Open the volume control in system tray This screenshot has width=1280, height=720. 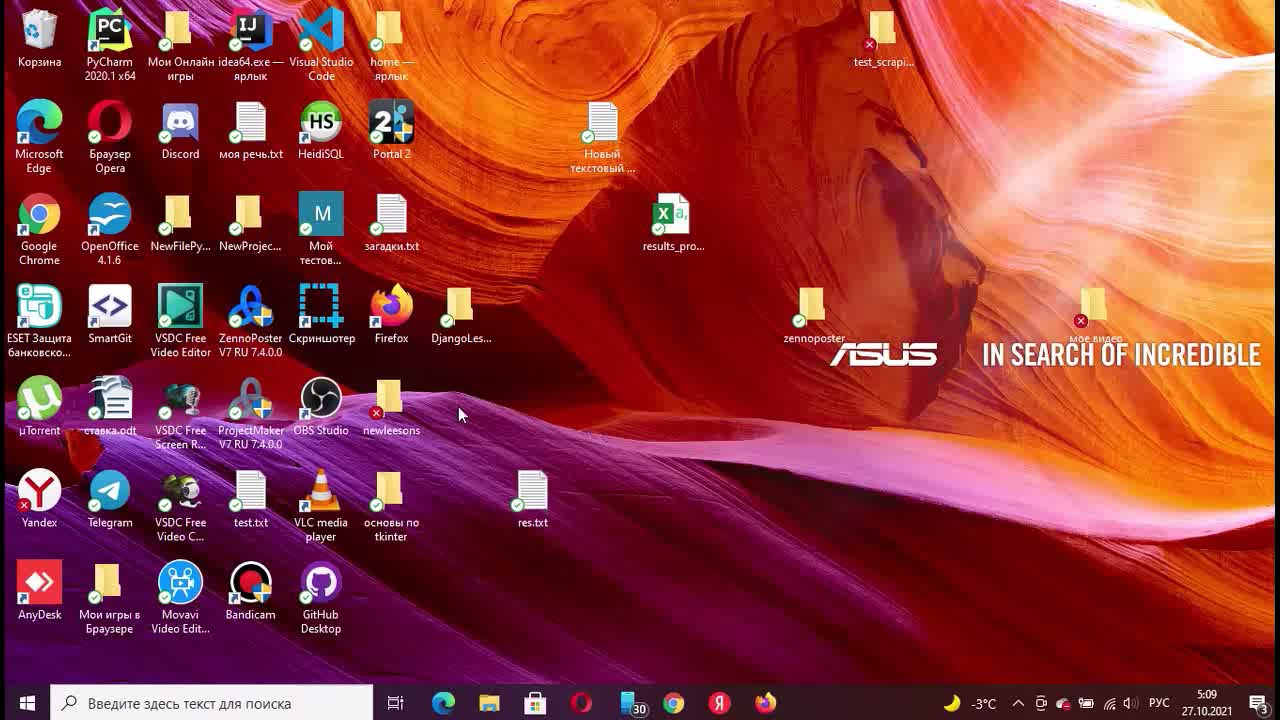pos(1130,703)
